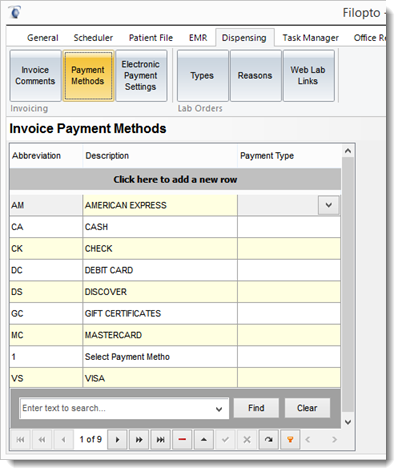Open Electronic Payment Settings

tap(141, 76)
